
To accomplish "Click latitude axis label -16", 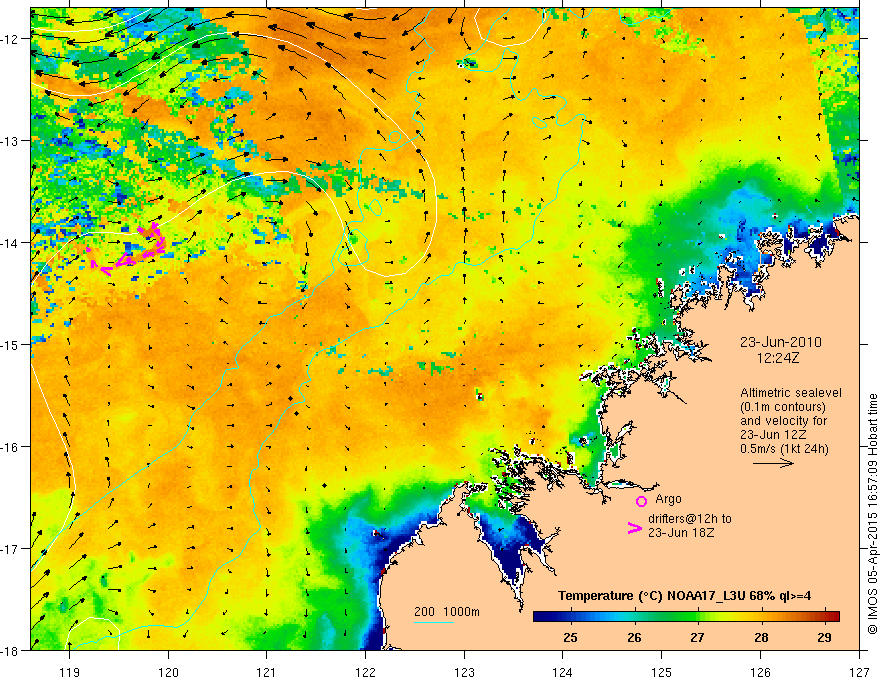I will coord(11,447).
